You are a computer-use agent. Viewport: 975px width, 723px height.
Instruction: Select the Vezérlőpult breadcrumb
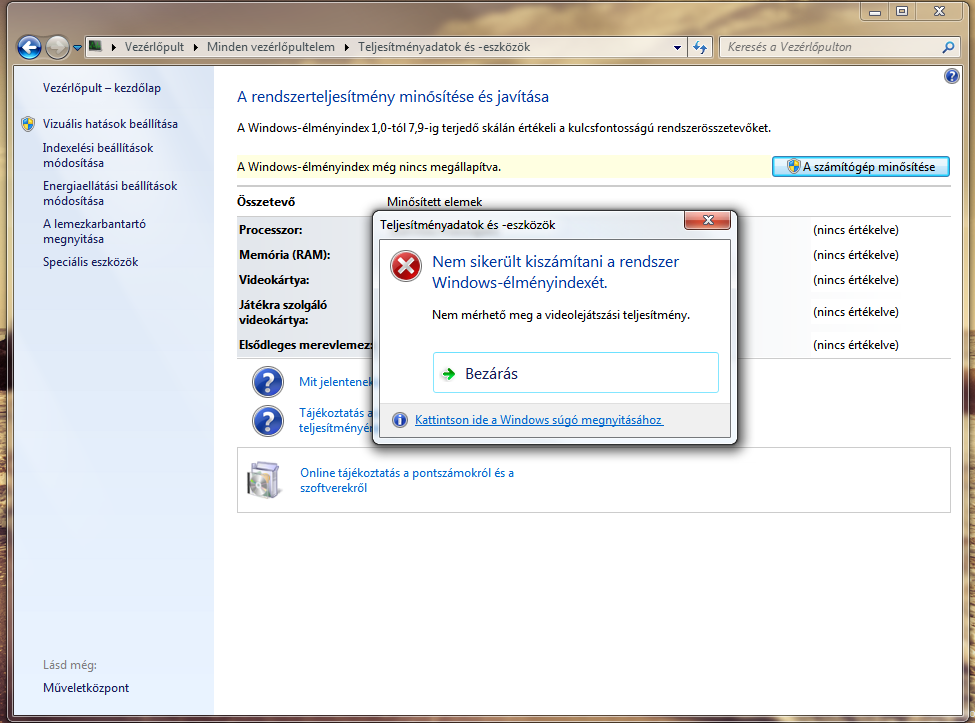coord(154,47)
